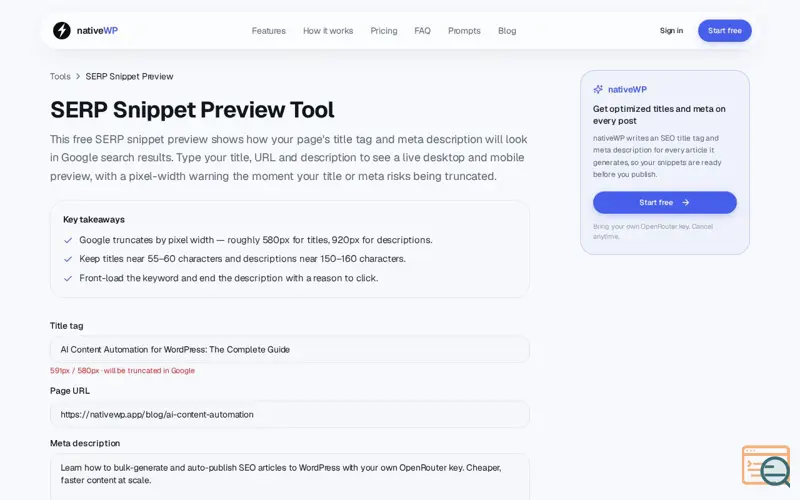Click the Meta description label
The width and height of the screenshot is (800, 500).
pos(85,443)
